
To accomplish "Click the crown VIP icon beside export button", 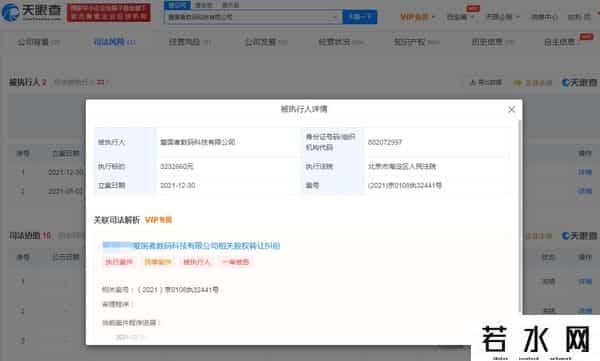I will [x=518, y=83].
